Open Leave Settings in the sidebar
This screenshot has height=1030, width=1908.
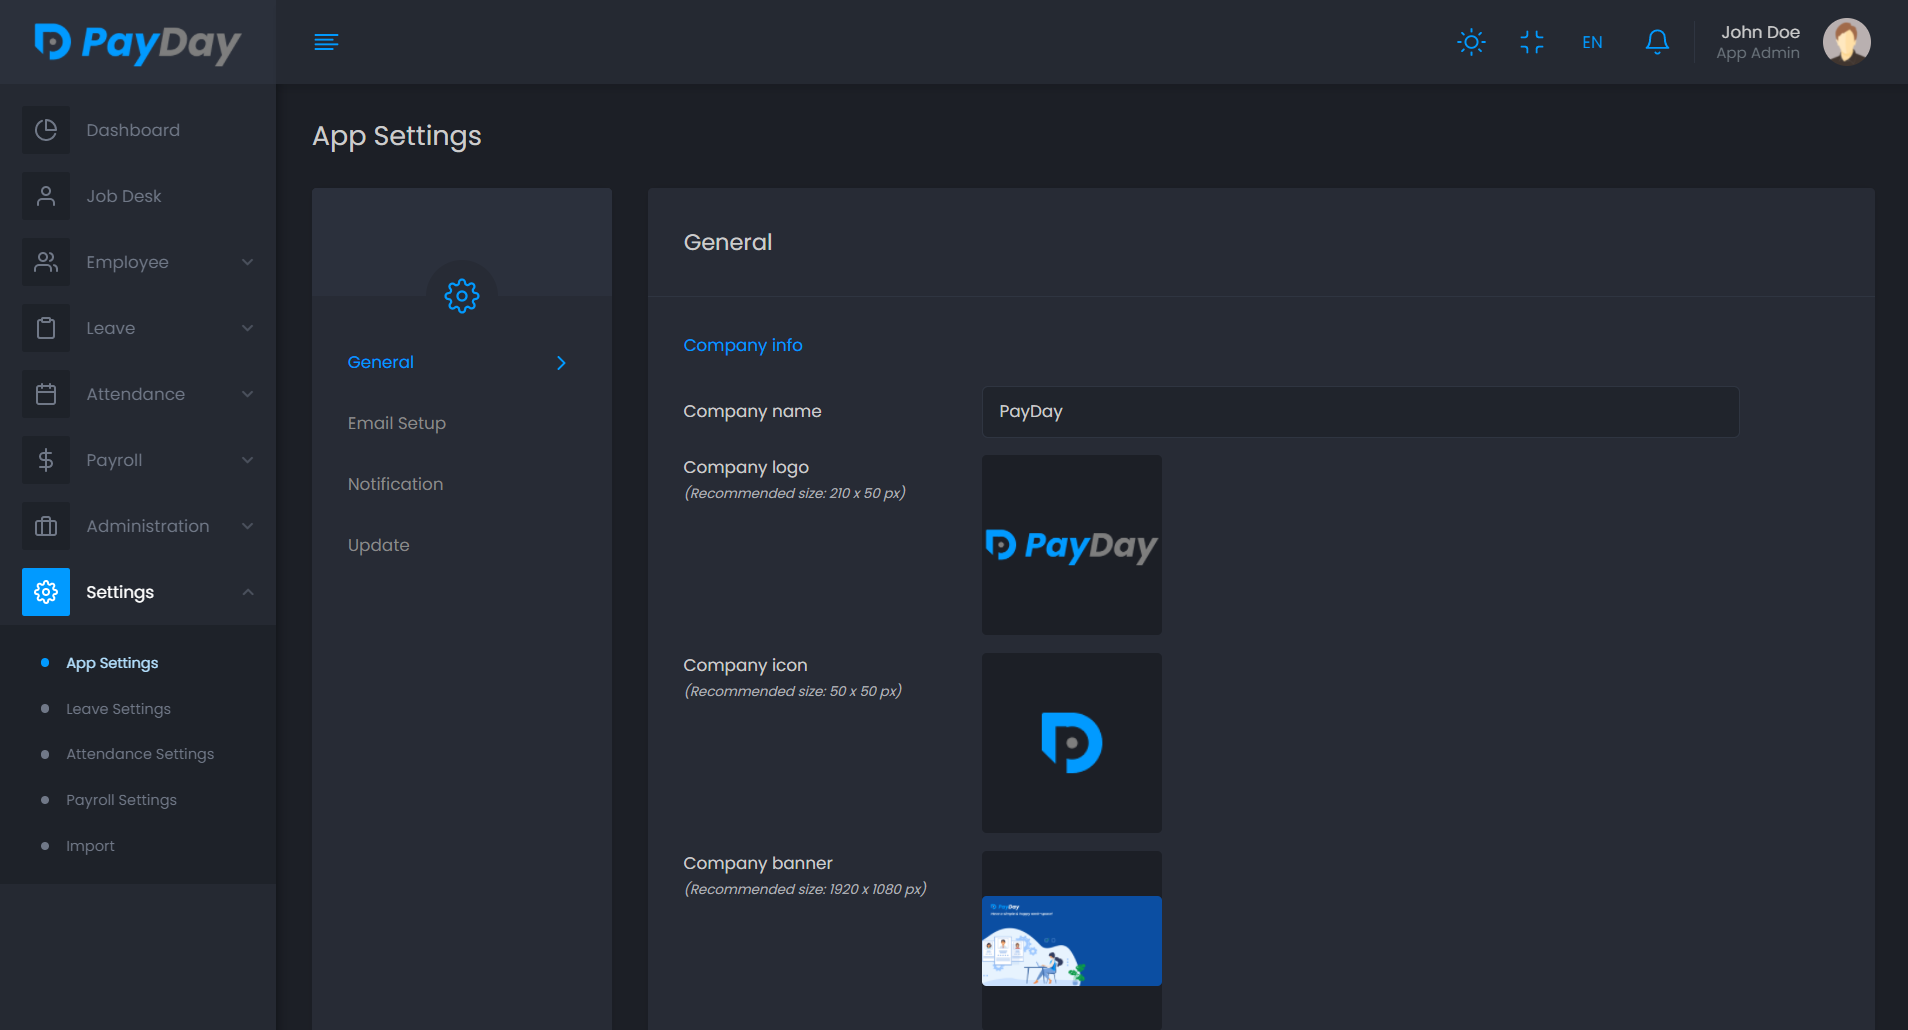(x=118, y=709)
